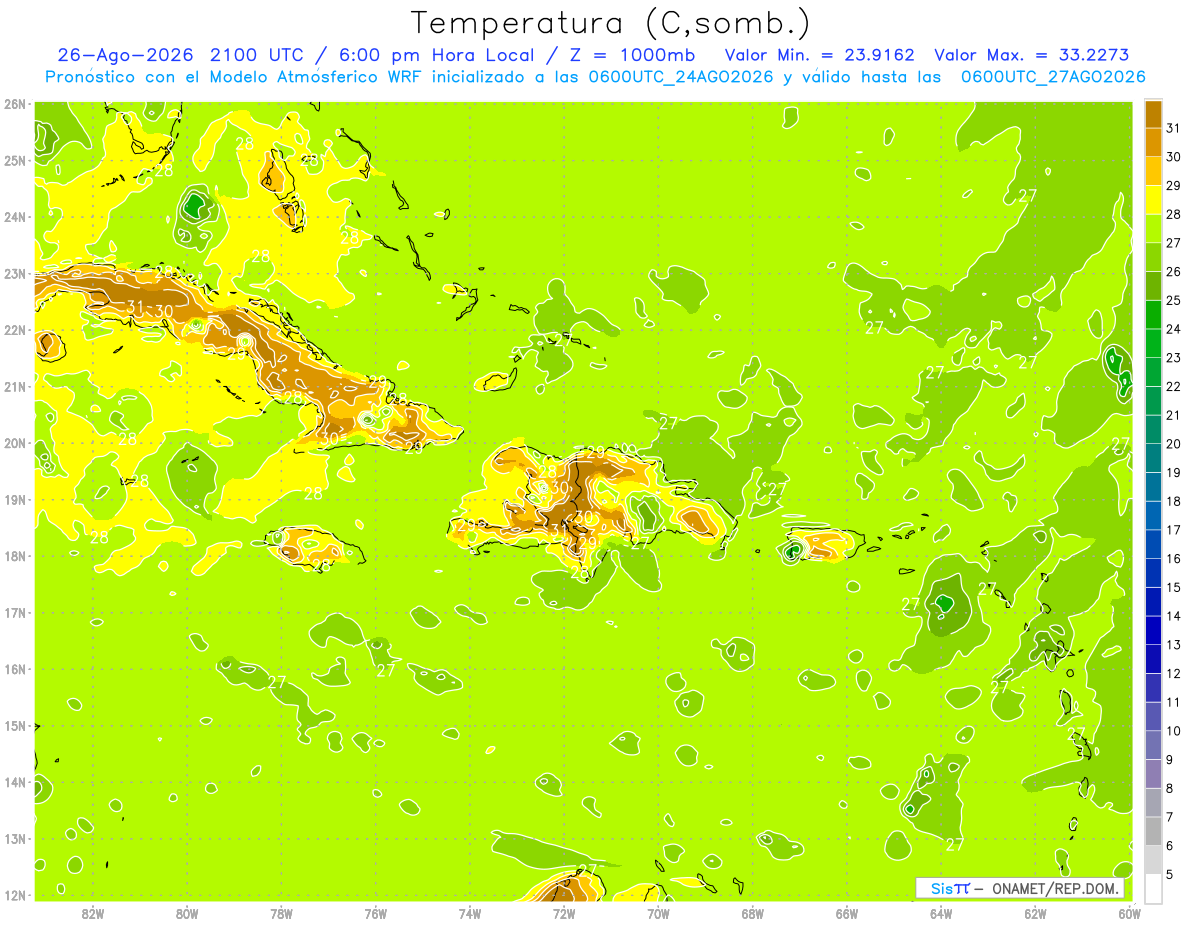Screen dimensions: 1200x927
Task: Click the title "Temperatura (C,somb.)"
Action: (610, 23)
